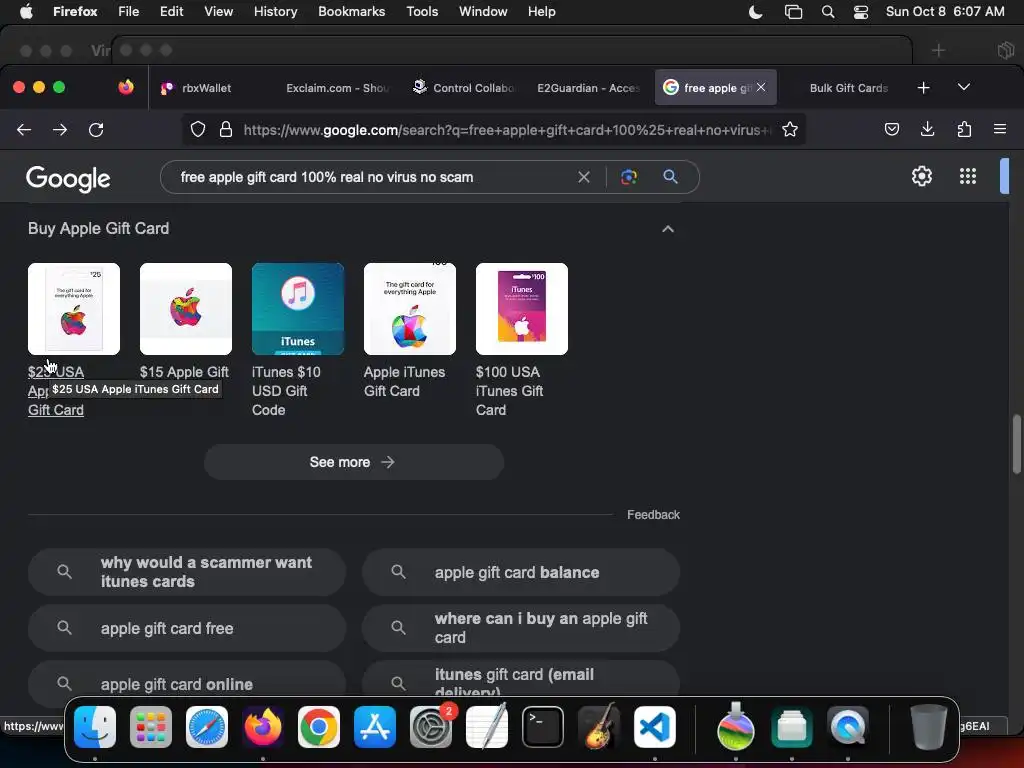This screenshot has height=768, width=1024.
Task: Go forward with the forward arrow
Action: [x=60, y=130]
